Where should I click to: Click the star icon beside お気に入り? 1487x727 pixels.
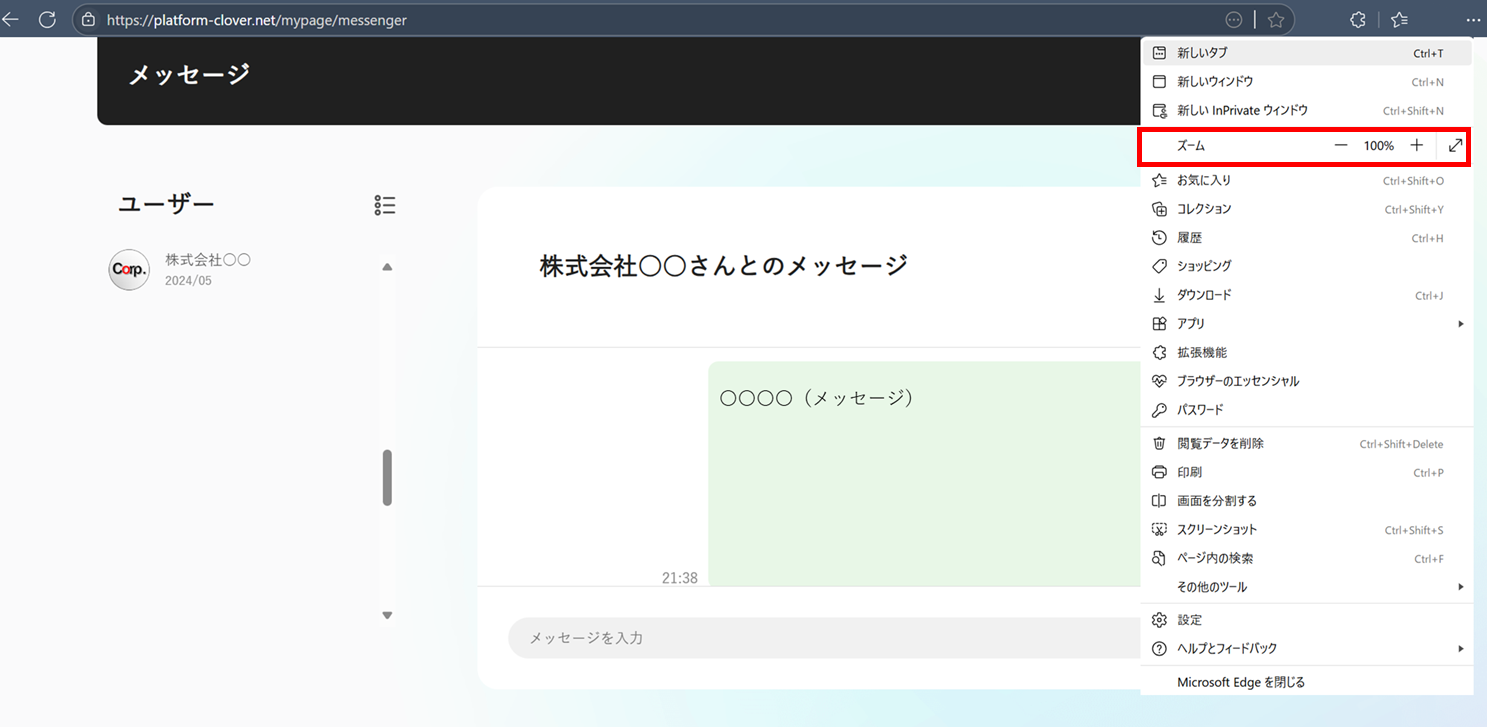point(1160,181)
